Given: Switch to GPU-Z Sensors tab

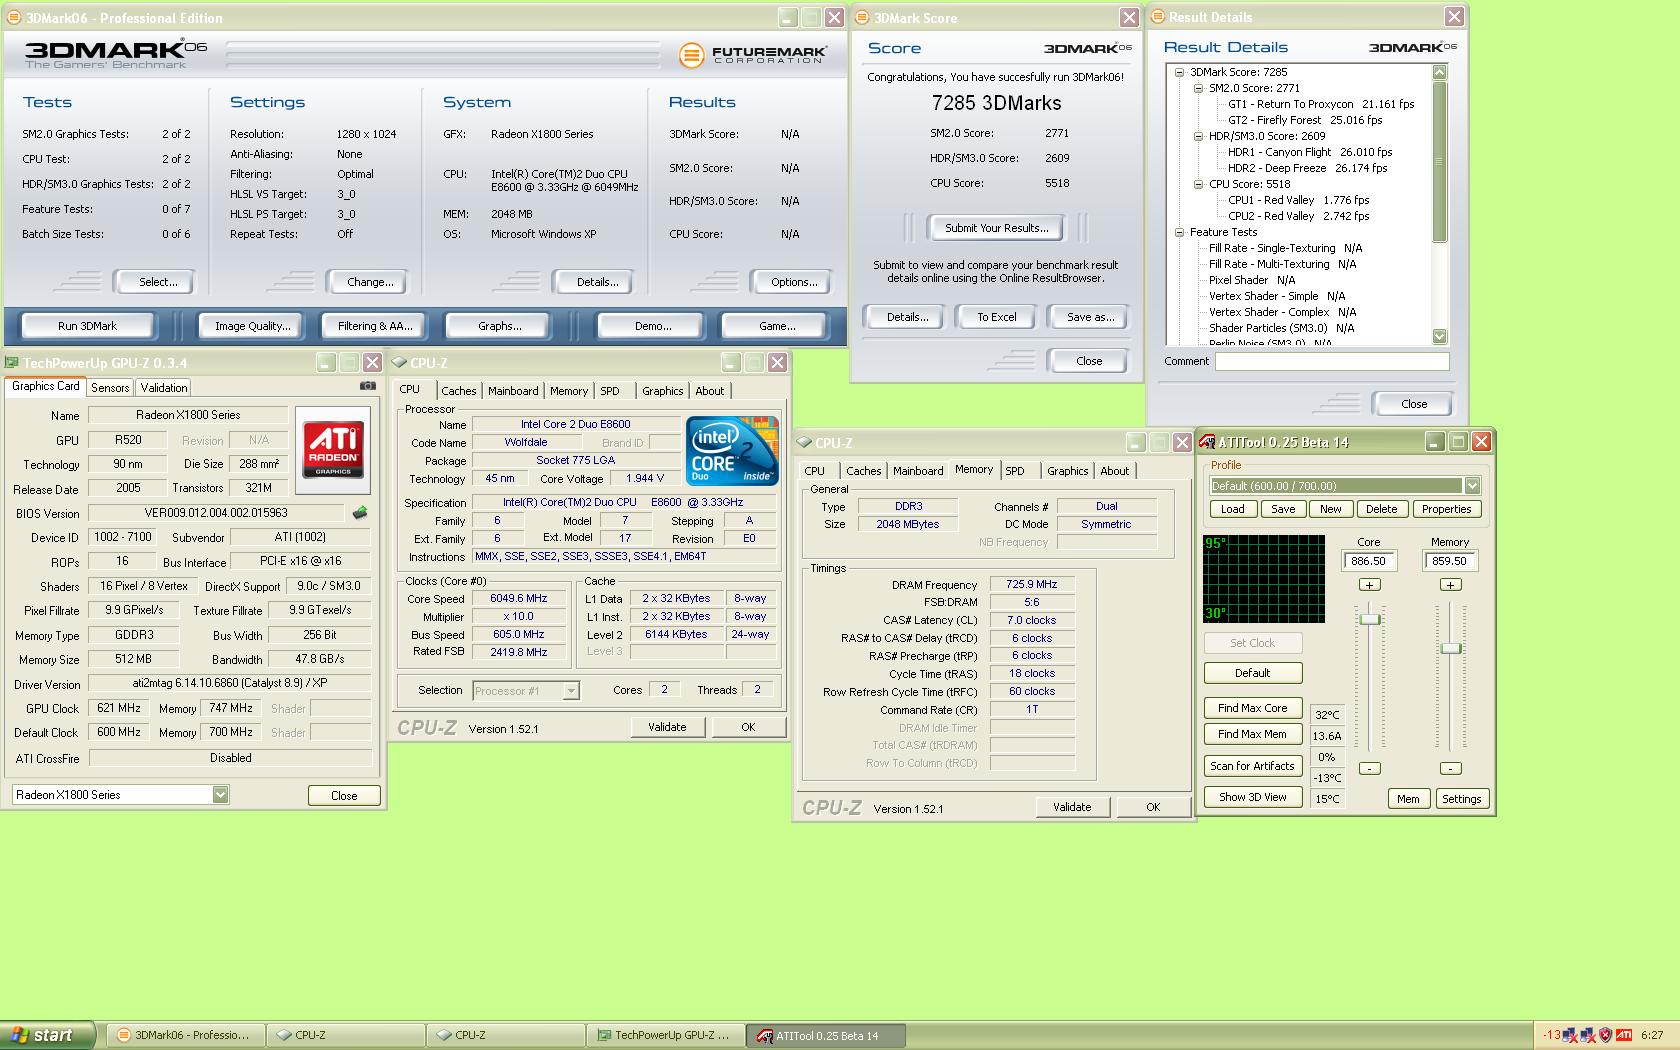Looking at the screenshot, I should pos(110,388).
